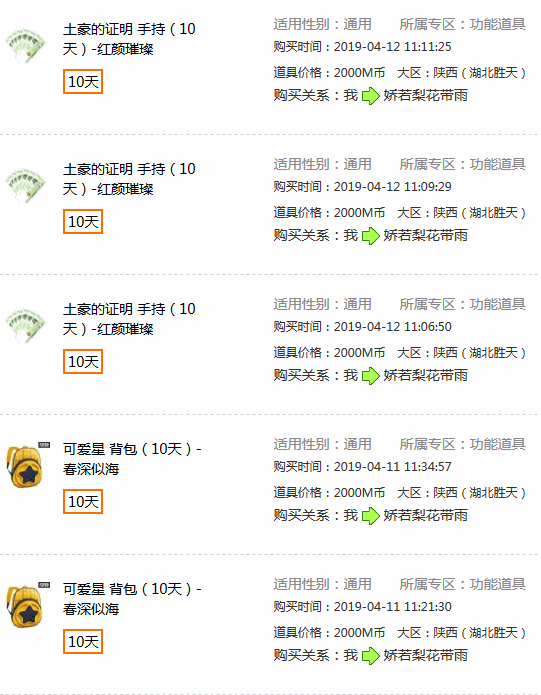The image size is (541, 695).
Task: Select 10天 box for 11:34:57 backpack purchase
Action: pos(83,502)
